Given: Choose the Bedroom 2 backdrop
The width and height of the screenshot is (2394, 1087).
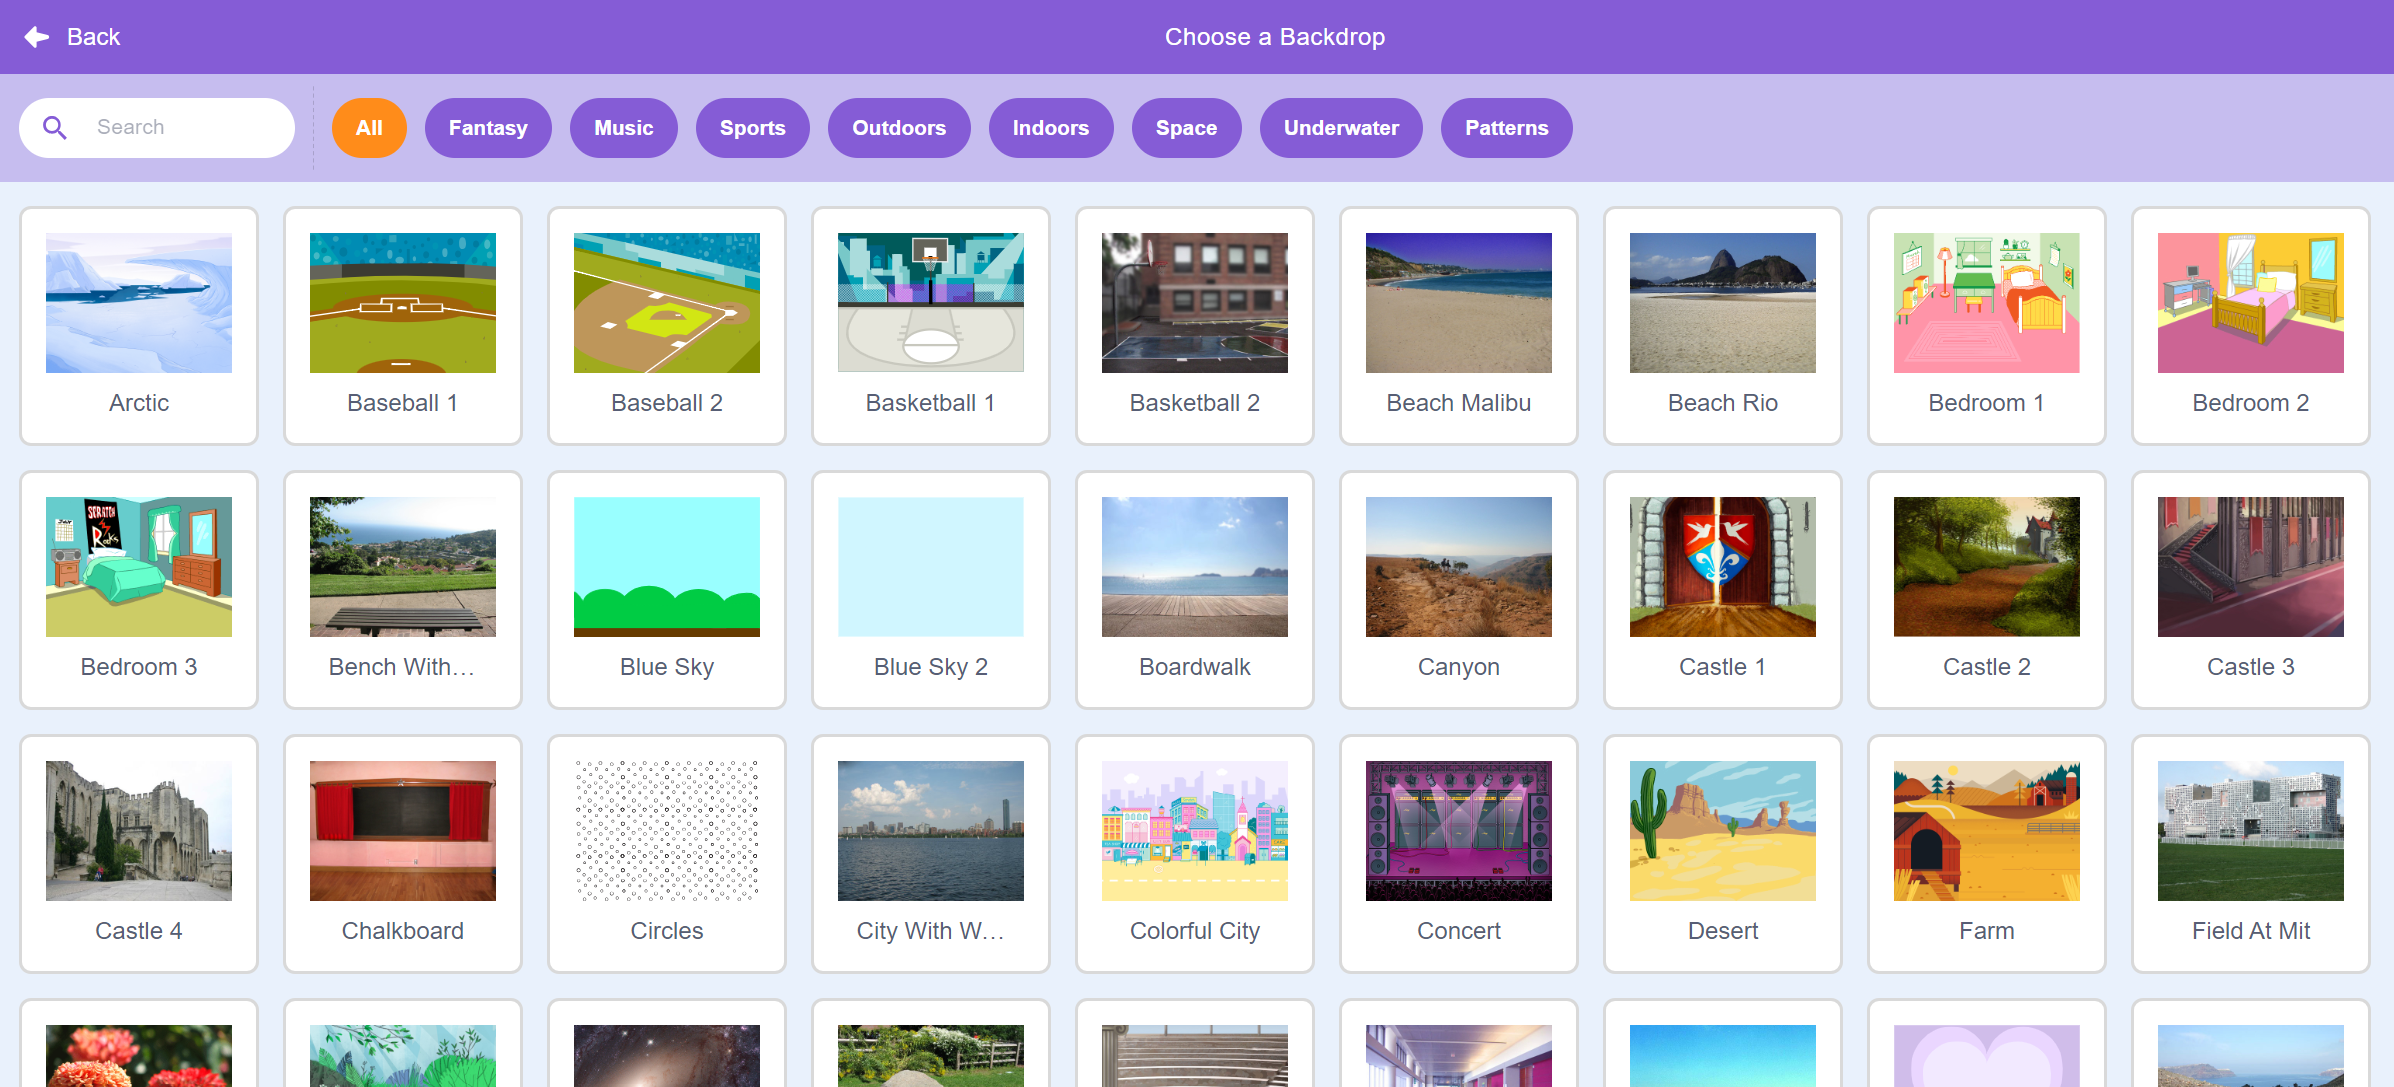Looking at the screenshot, I should pyautogui.click(x=2251, y=326).
